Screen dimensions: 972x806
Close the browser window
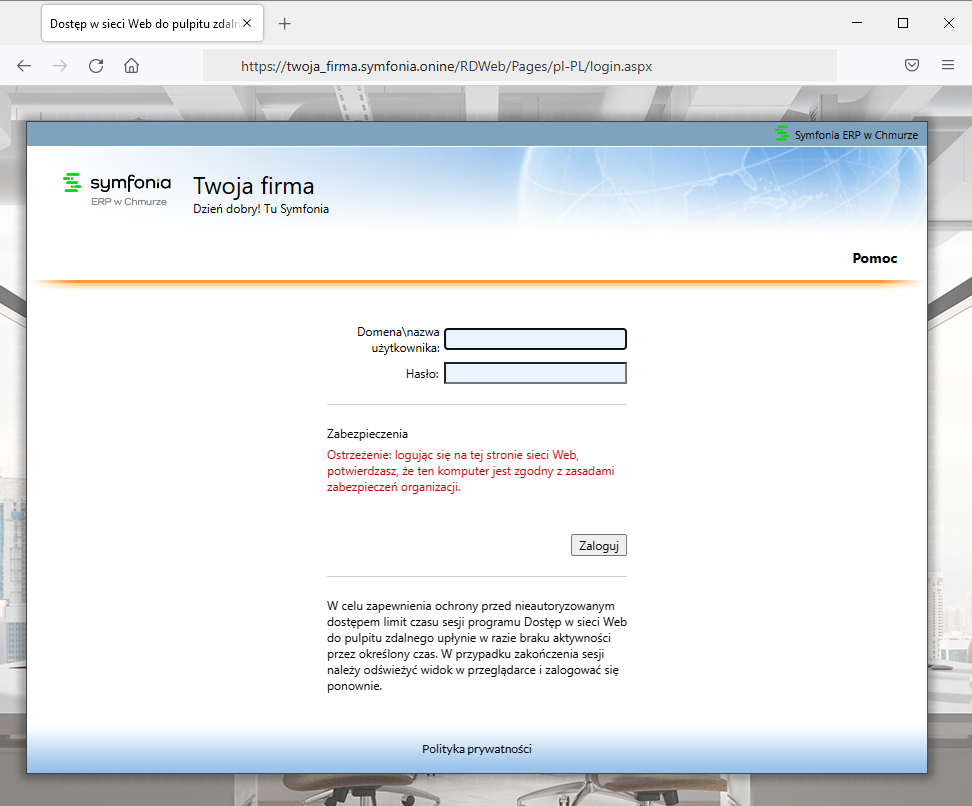tap(948, 23)
